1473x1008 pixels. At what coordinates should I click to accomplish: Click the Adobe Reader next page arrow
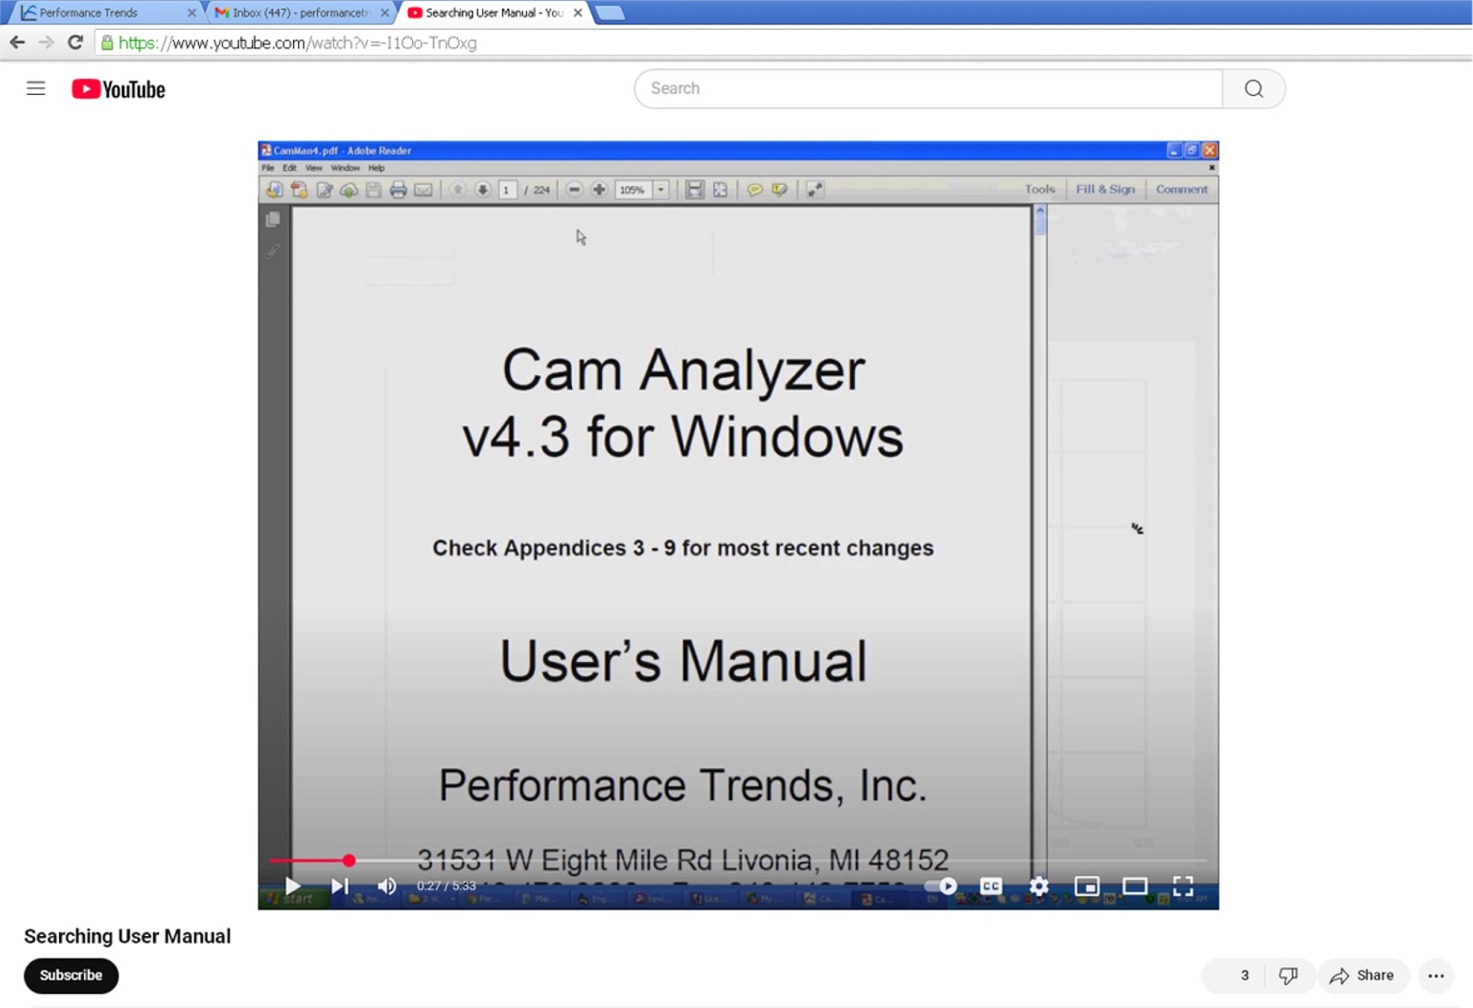click(482, 190)
